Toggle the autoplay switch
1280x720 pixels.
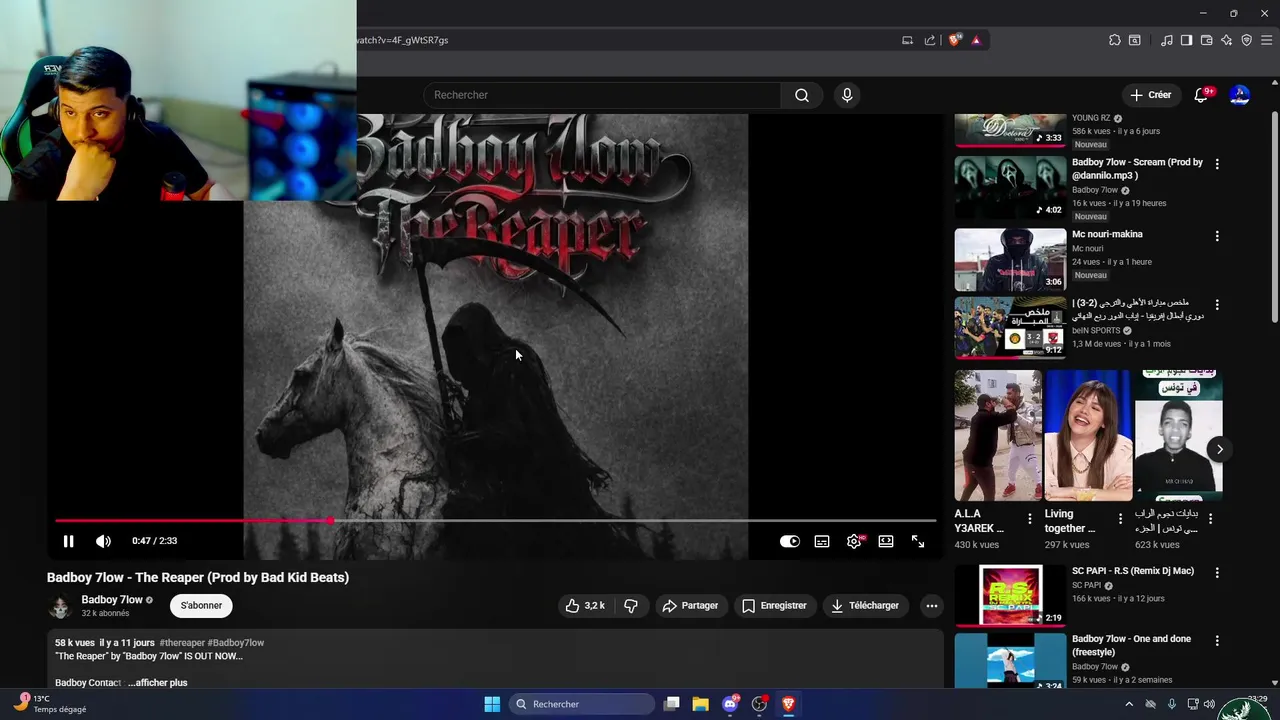point(790,541)
